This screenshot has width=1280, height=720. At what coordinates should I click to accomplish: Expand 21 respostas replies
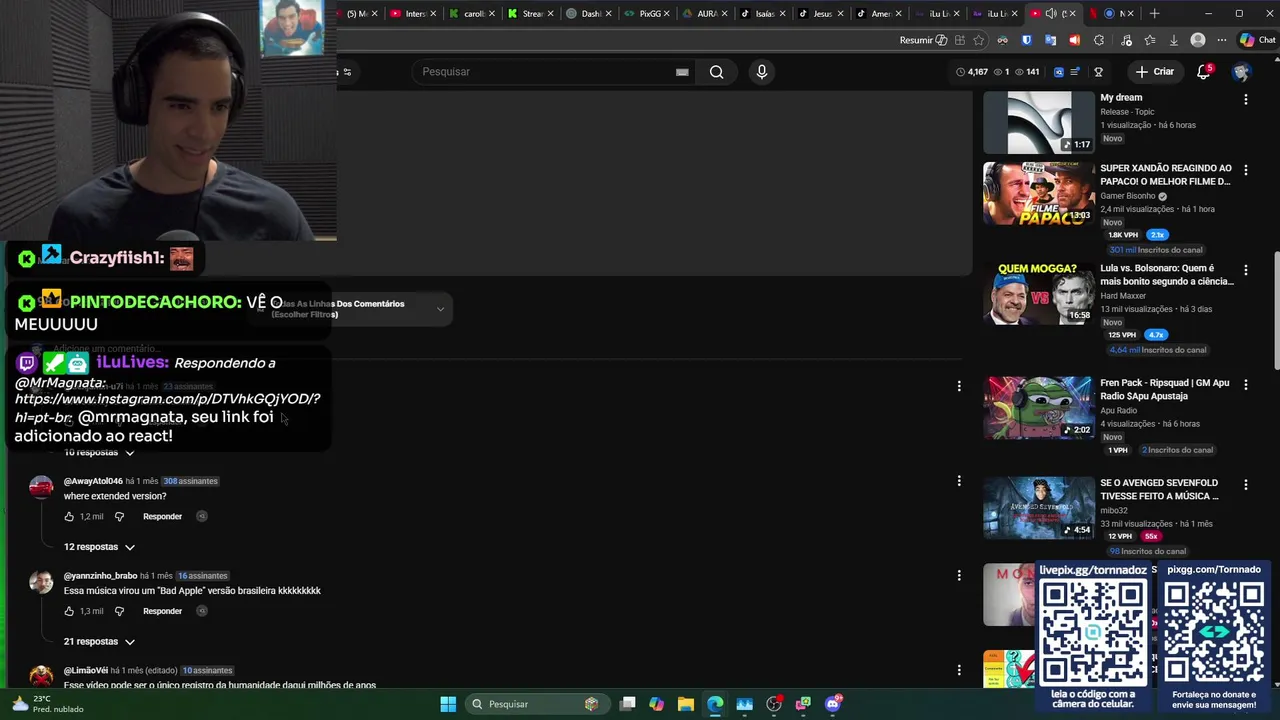pyautogui.click(x=99, y=642)
